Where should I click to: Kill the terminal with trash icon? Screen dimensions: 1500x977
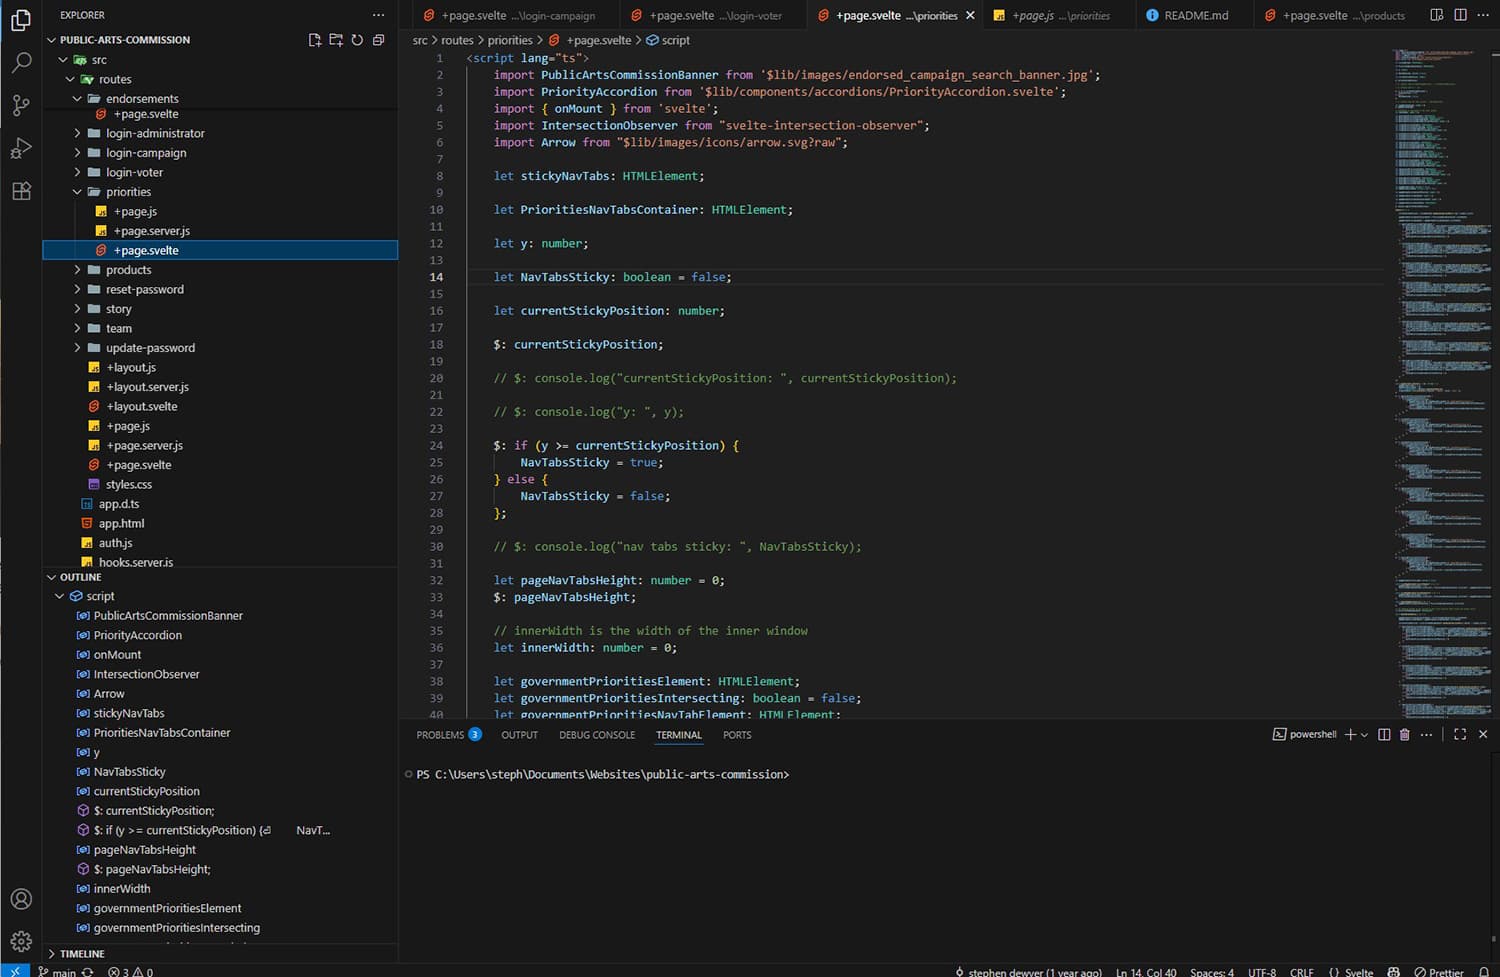click(1404, 735)
